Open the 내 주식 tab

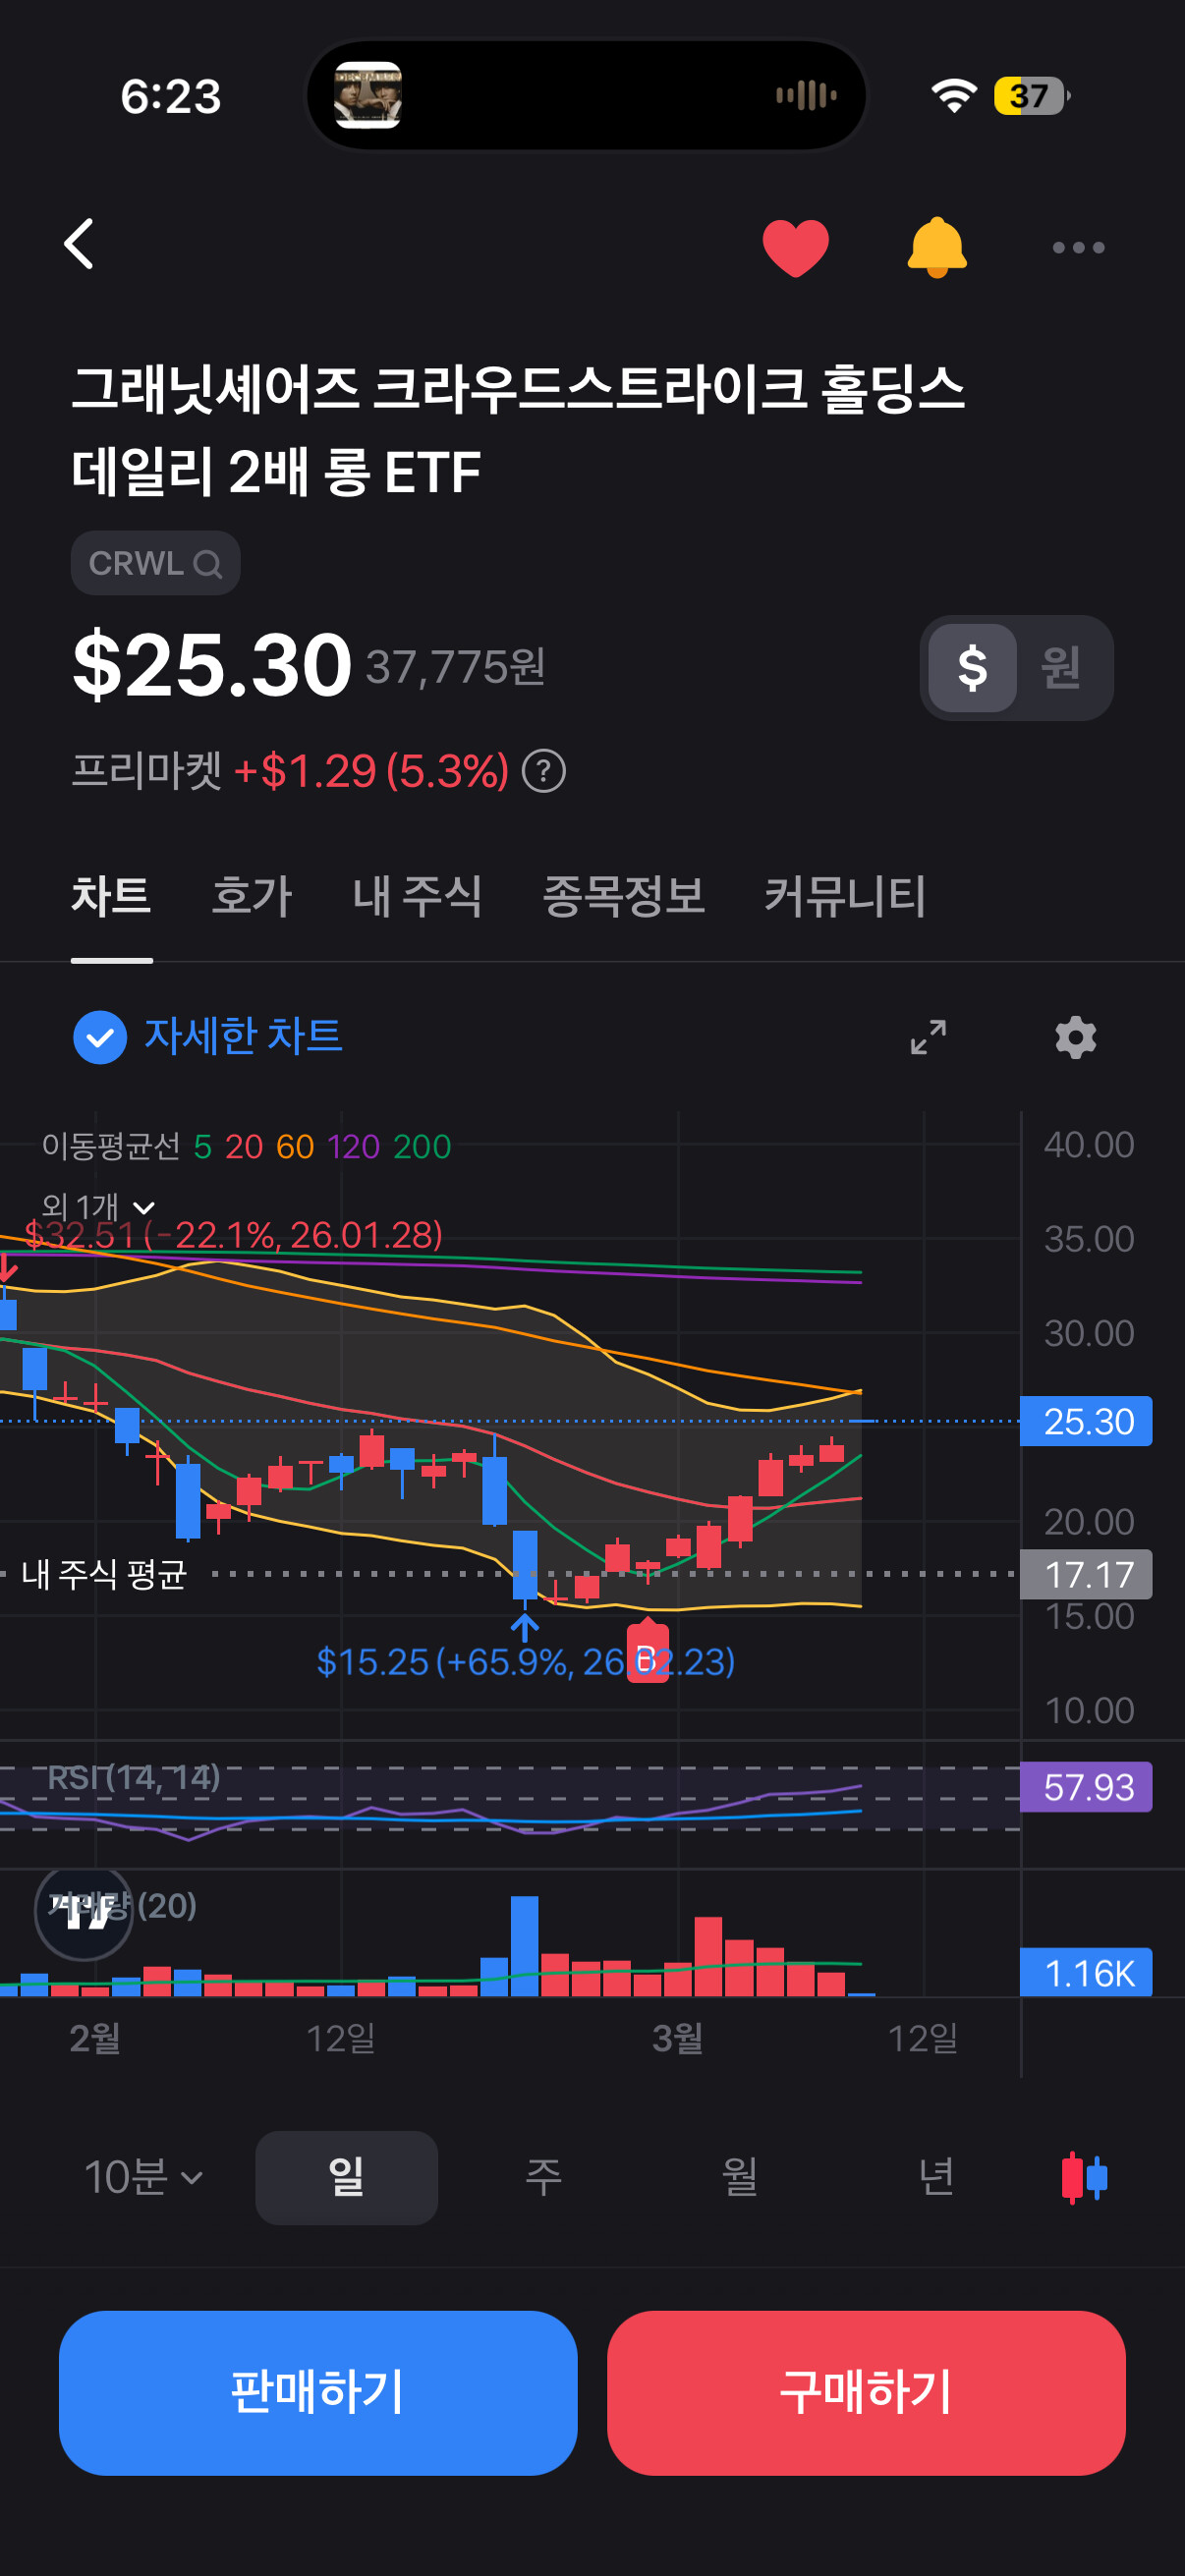pyautogui.click(x=418, y=895)
